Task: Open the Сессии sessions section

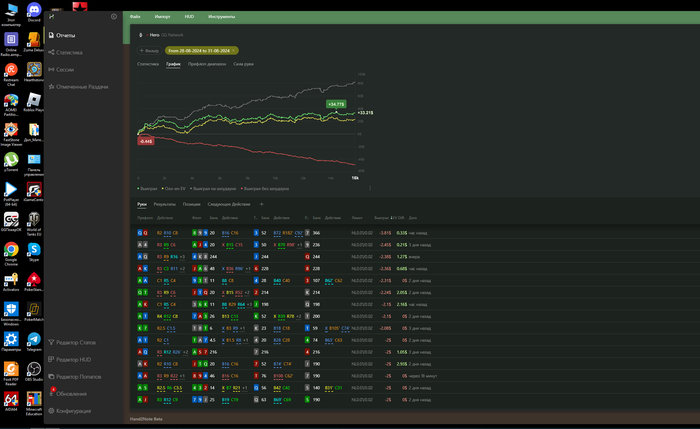Action: [x=67, y=69]
